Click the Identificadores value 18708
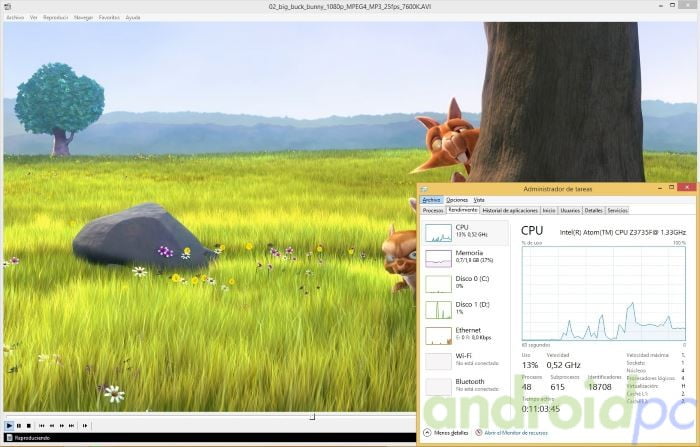Image resolution: width=700 pixels, height=447 pixels. coord(600,387)
